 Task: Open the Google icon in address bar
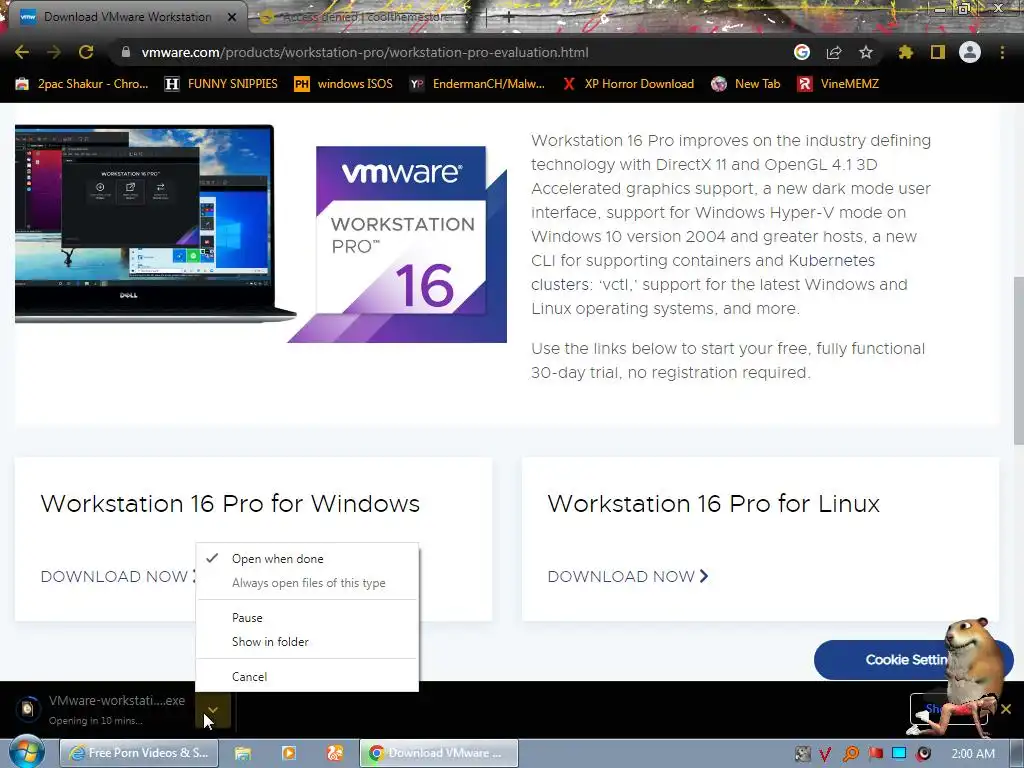802,52
